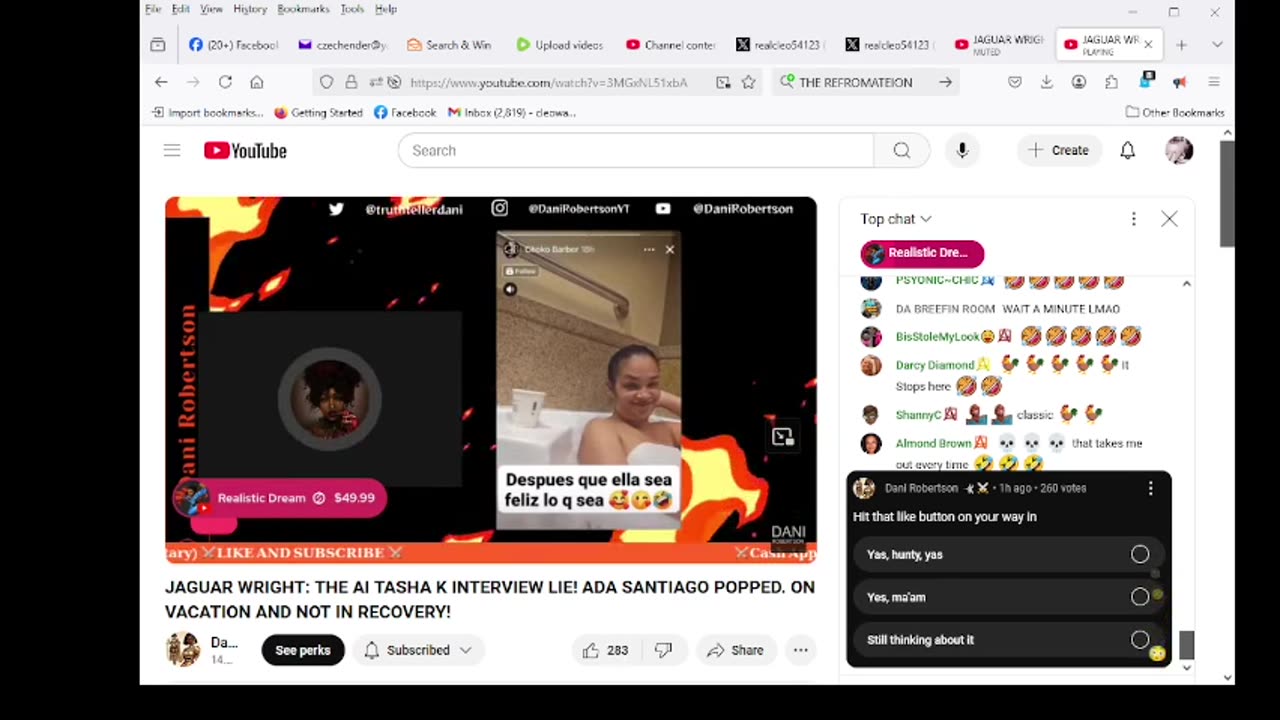Open the account avatar menu
Image resolution: width=1280 pixels, height=720 pixels.
[1179, 150]
